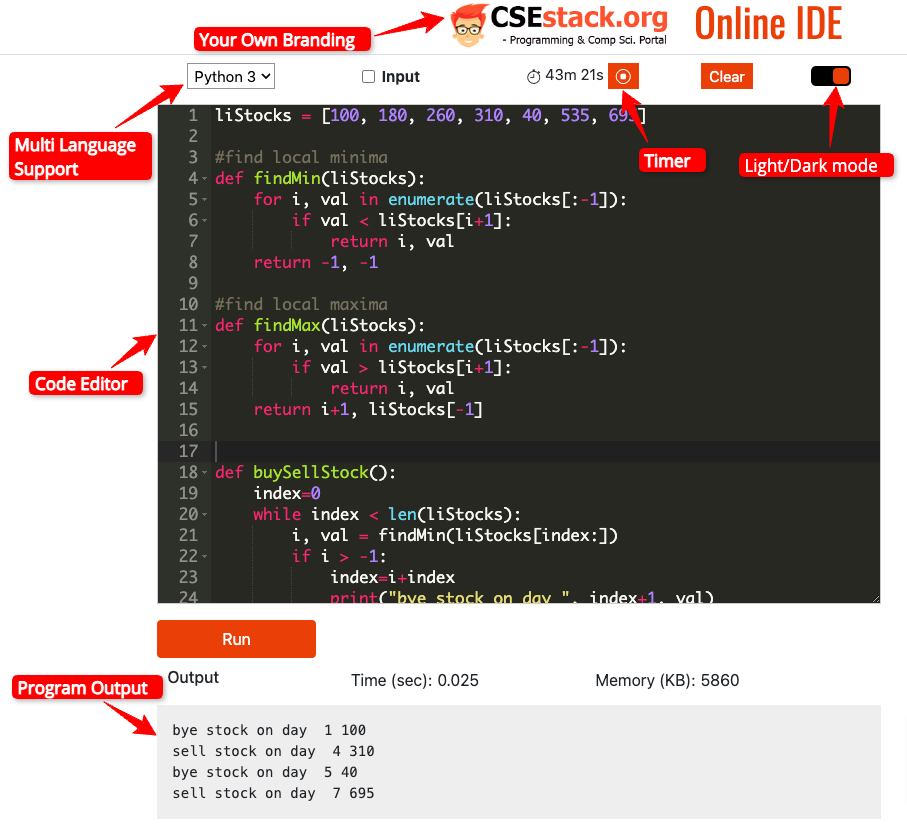Collapse the fold arrow at line 22
The width and height of the screenshot is (907, 831).
tap(205, 556)
